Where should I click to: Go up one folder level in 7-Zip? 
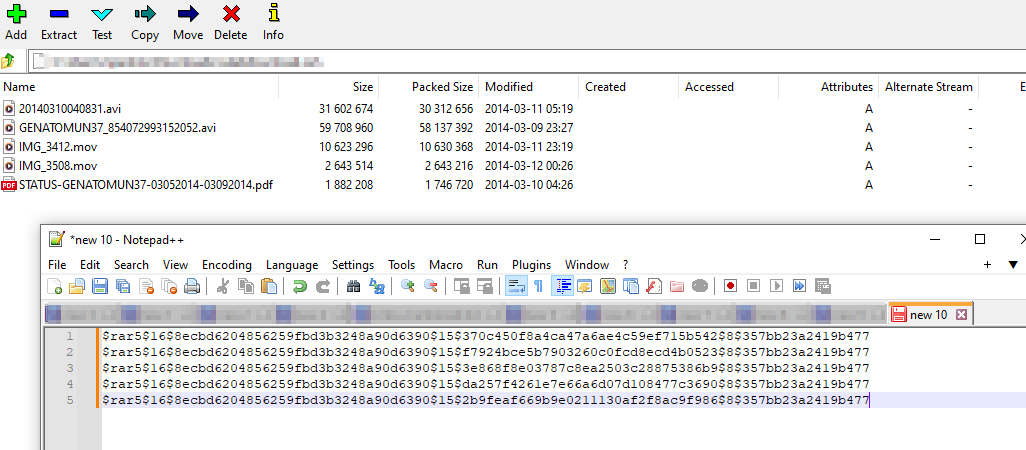pyautogui.click(x=8, y=61)
